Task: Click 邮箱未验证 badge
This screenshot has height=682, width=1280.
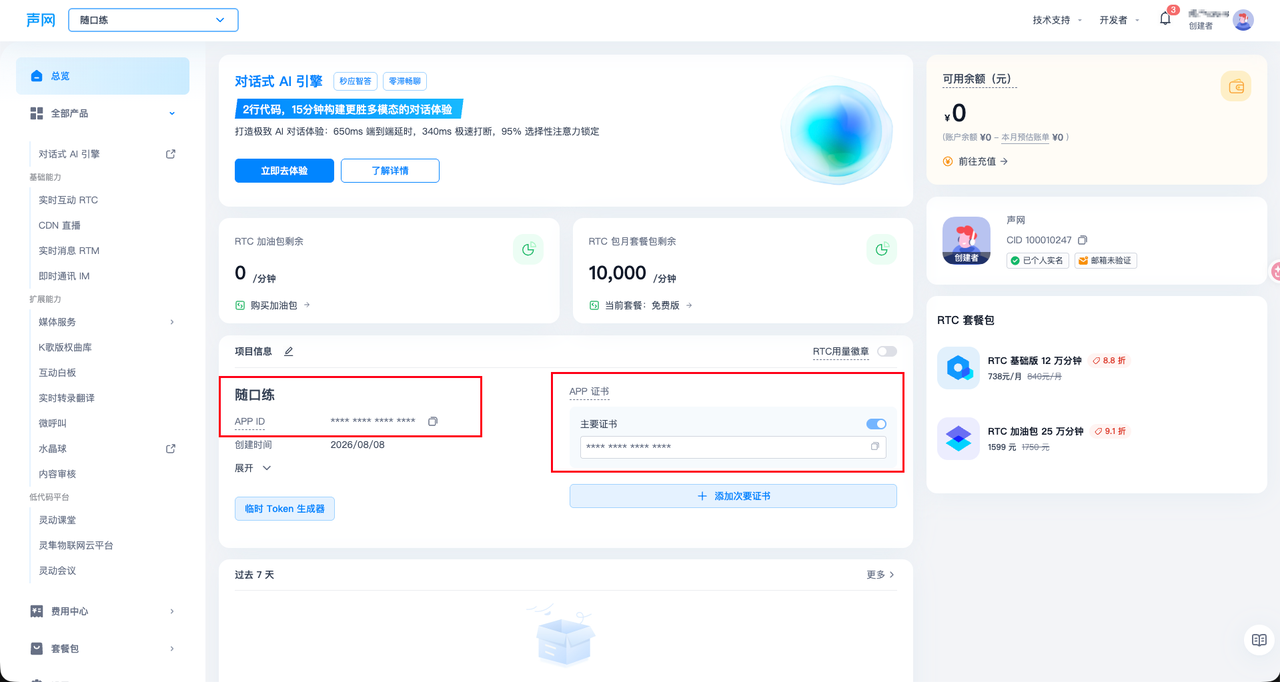Action: 1105,261
